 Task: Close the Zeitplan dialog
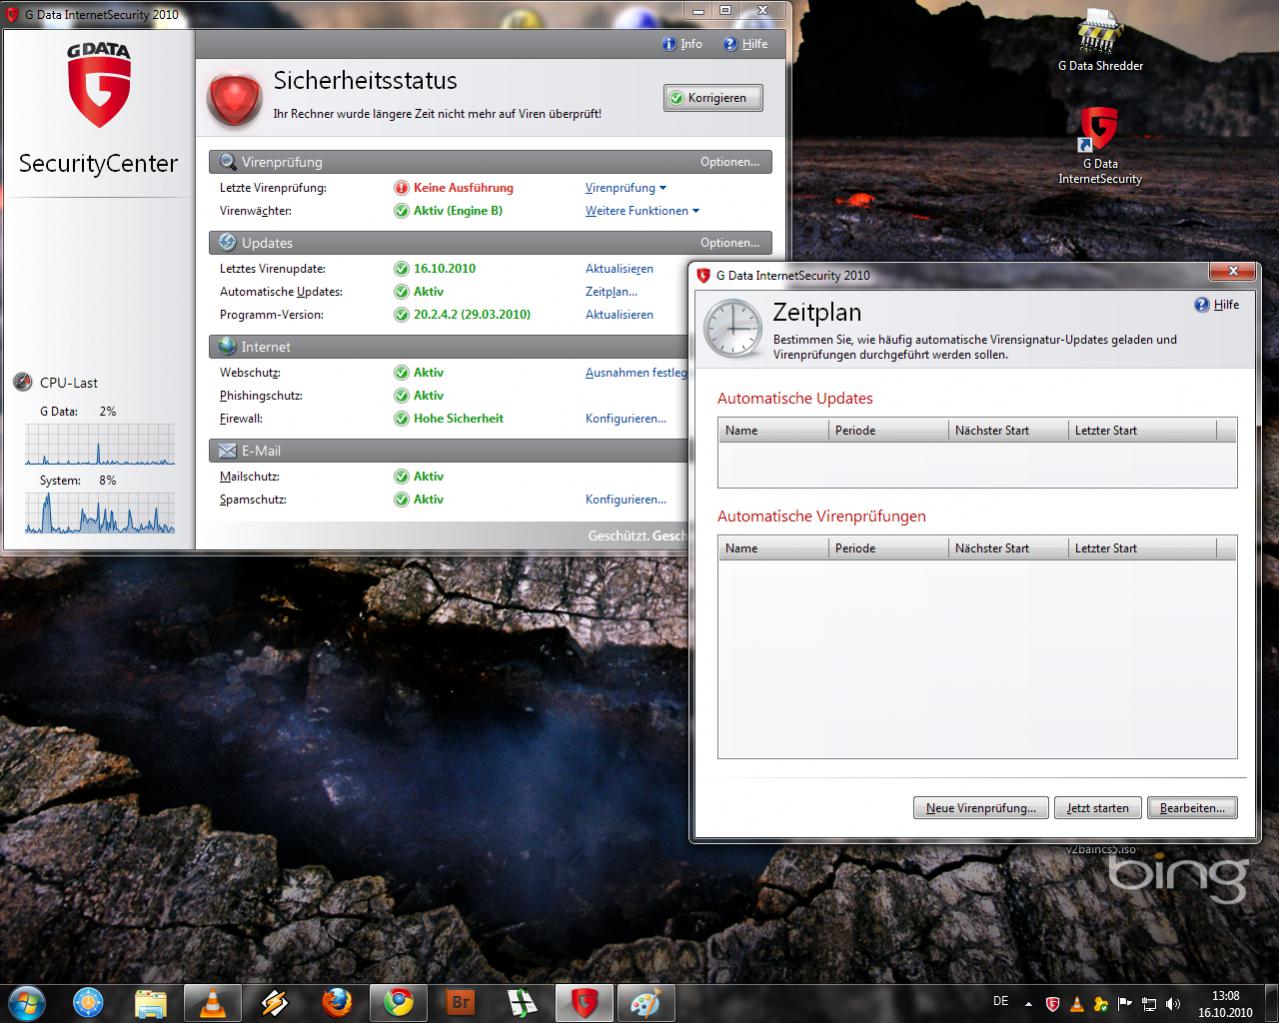pyautogui.click(x=1232, y=271)
